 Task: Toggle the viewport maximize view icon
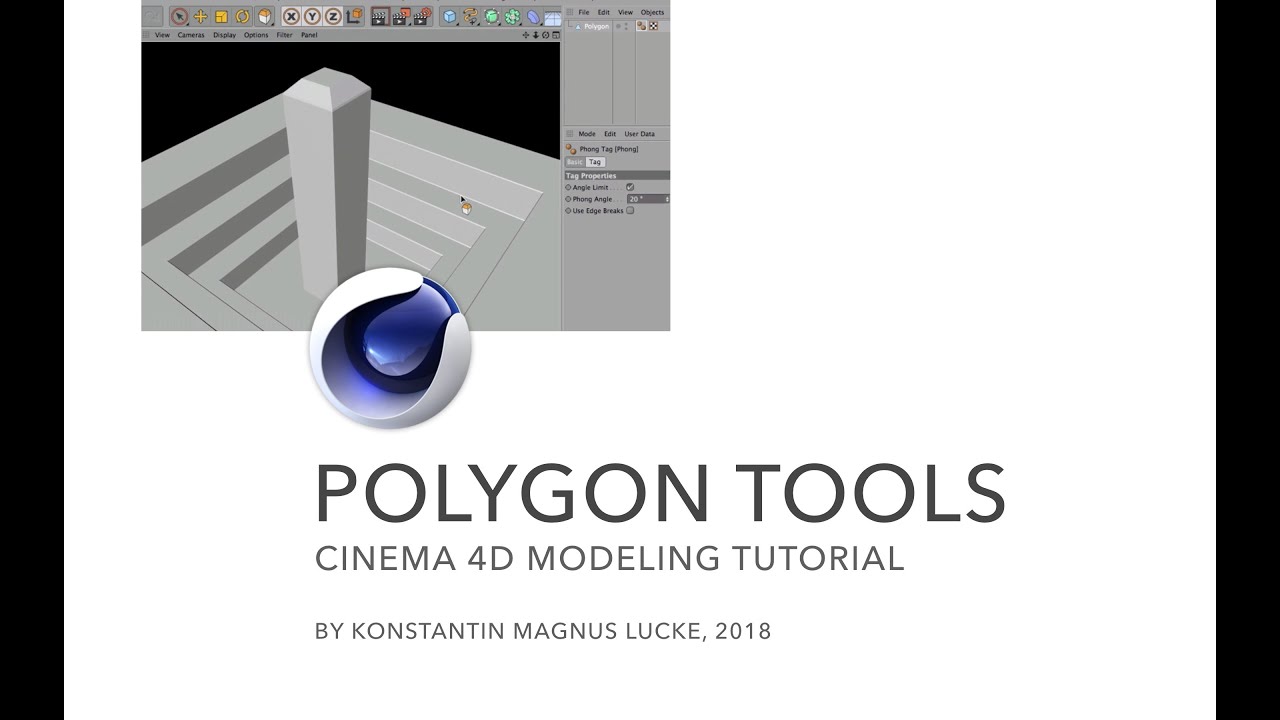[555, 35]
